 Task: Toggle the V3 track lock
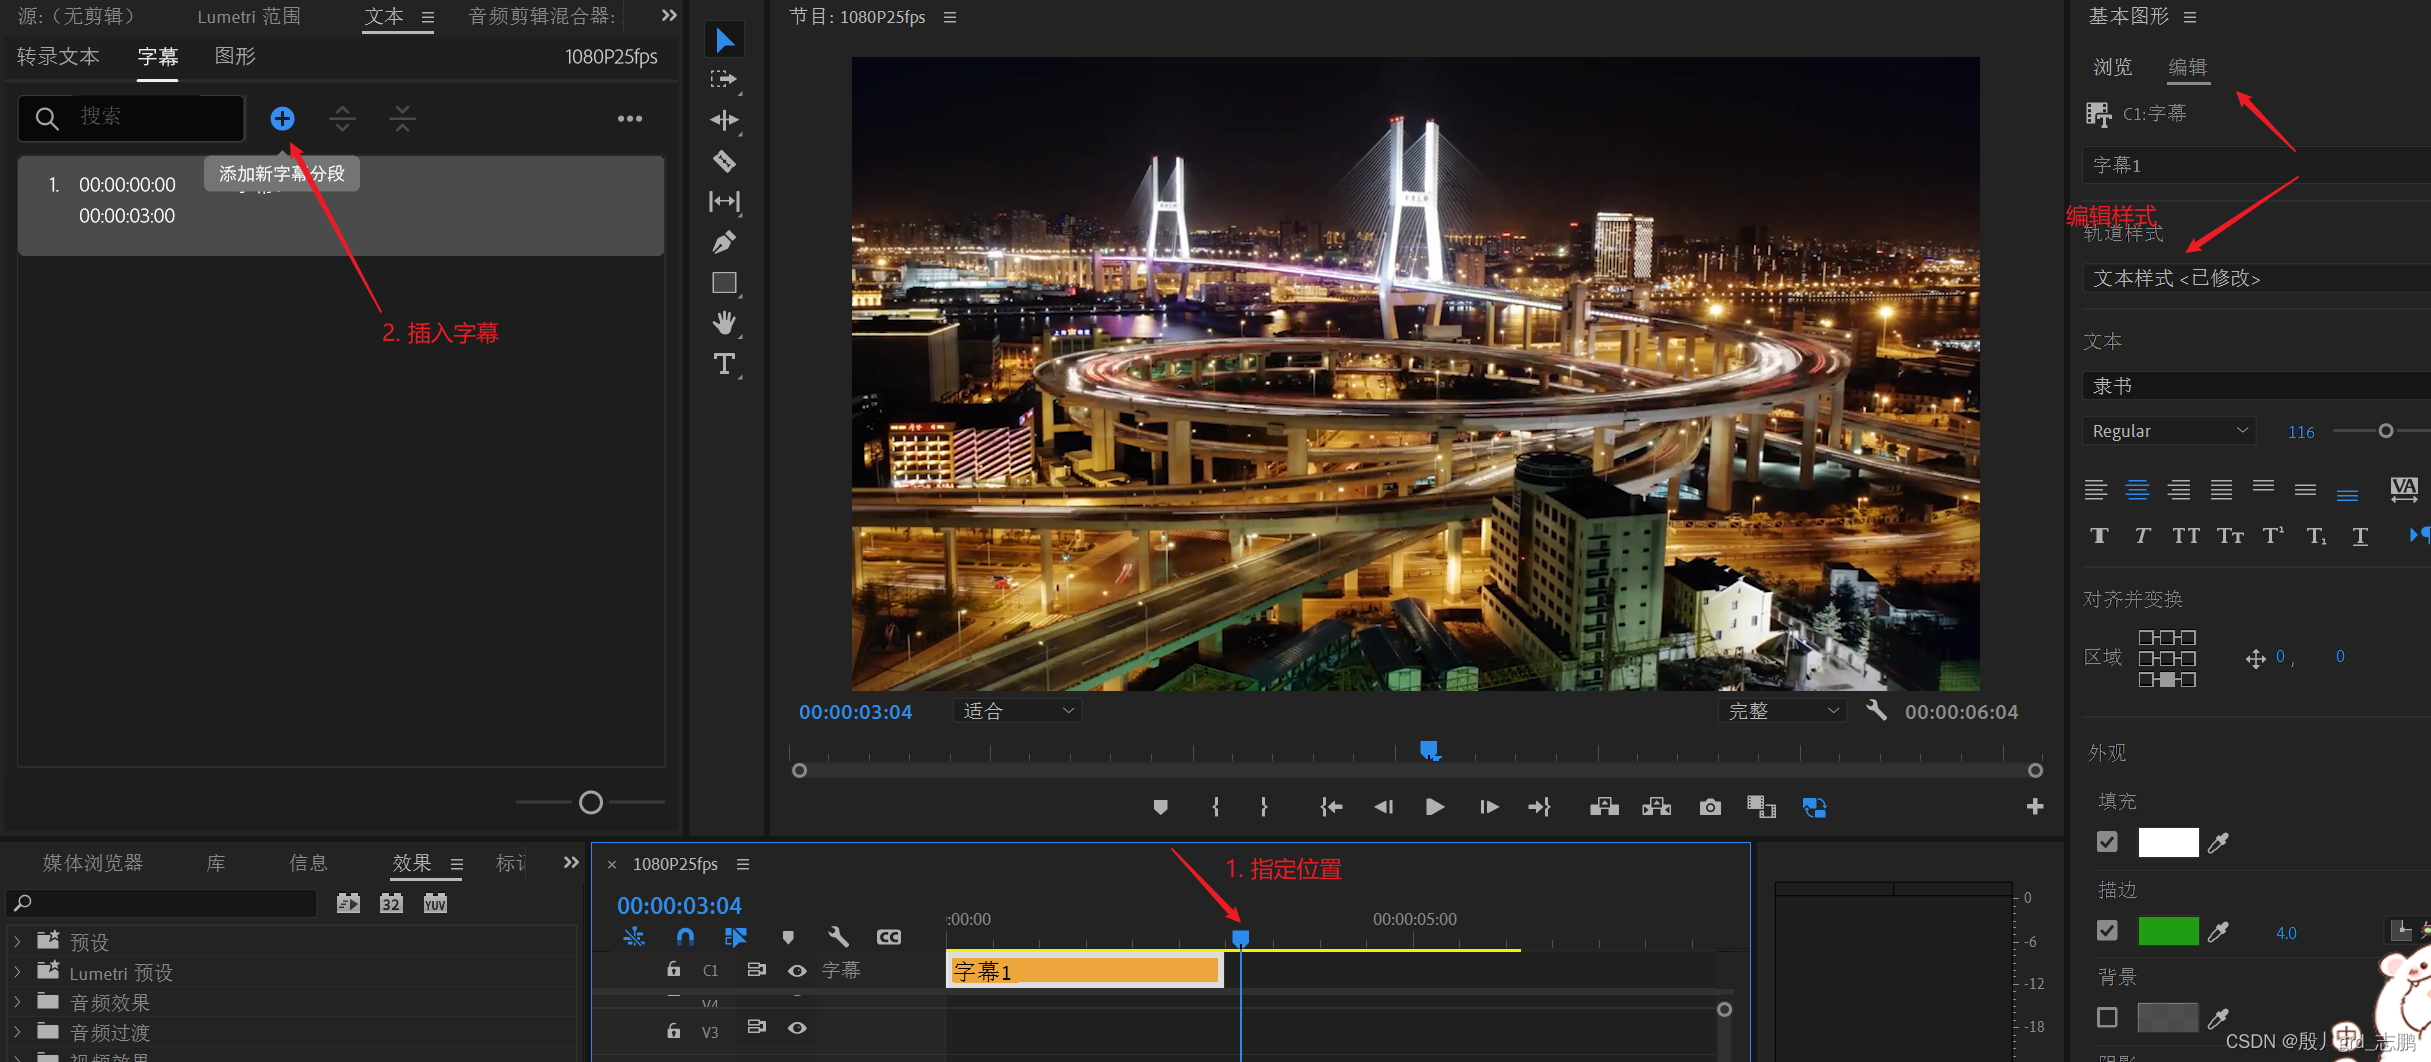674,1029
